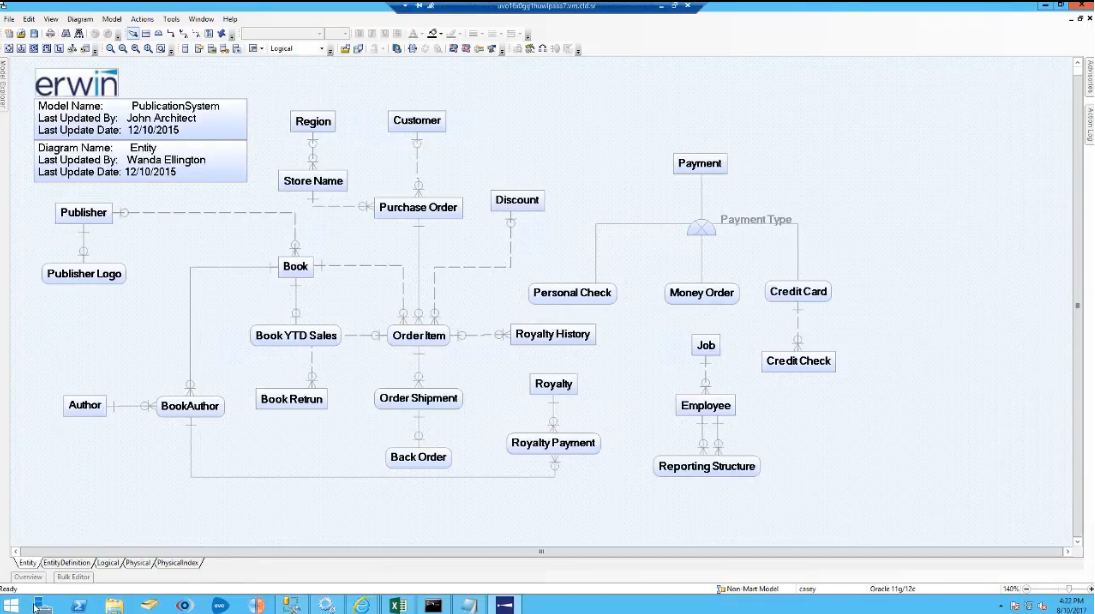Choose the pointer Select tool

(x=133, y=34)
